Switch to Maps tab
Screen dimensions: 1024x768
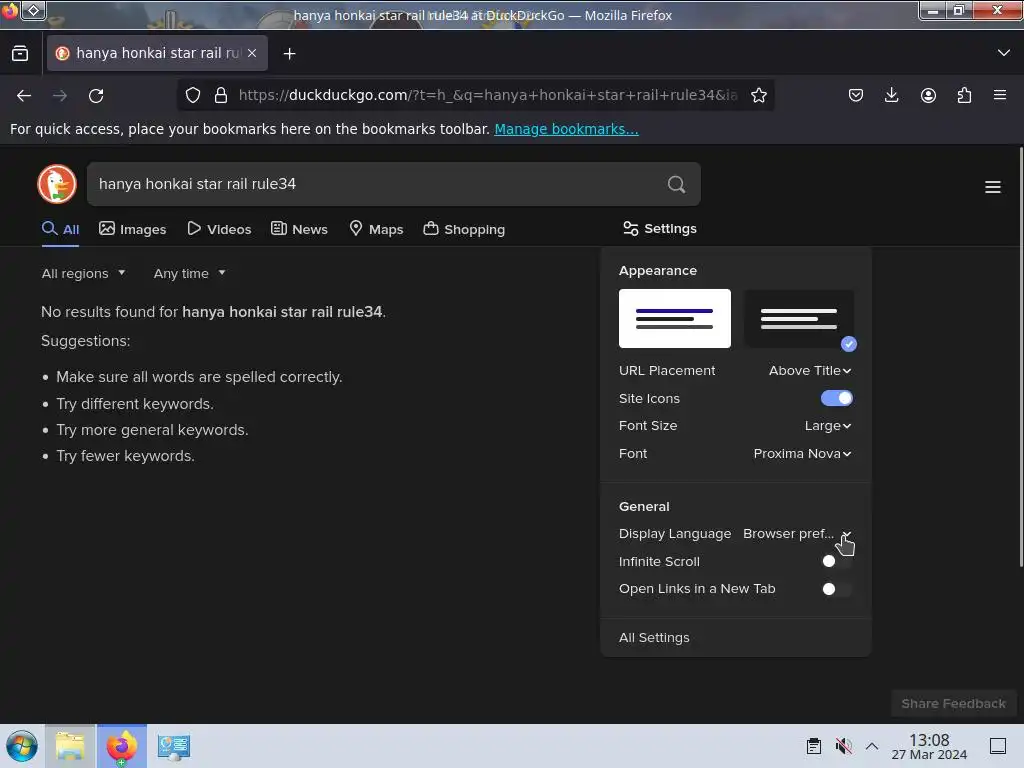376,229
